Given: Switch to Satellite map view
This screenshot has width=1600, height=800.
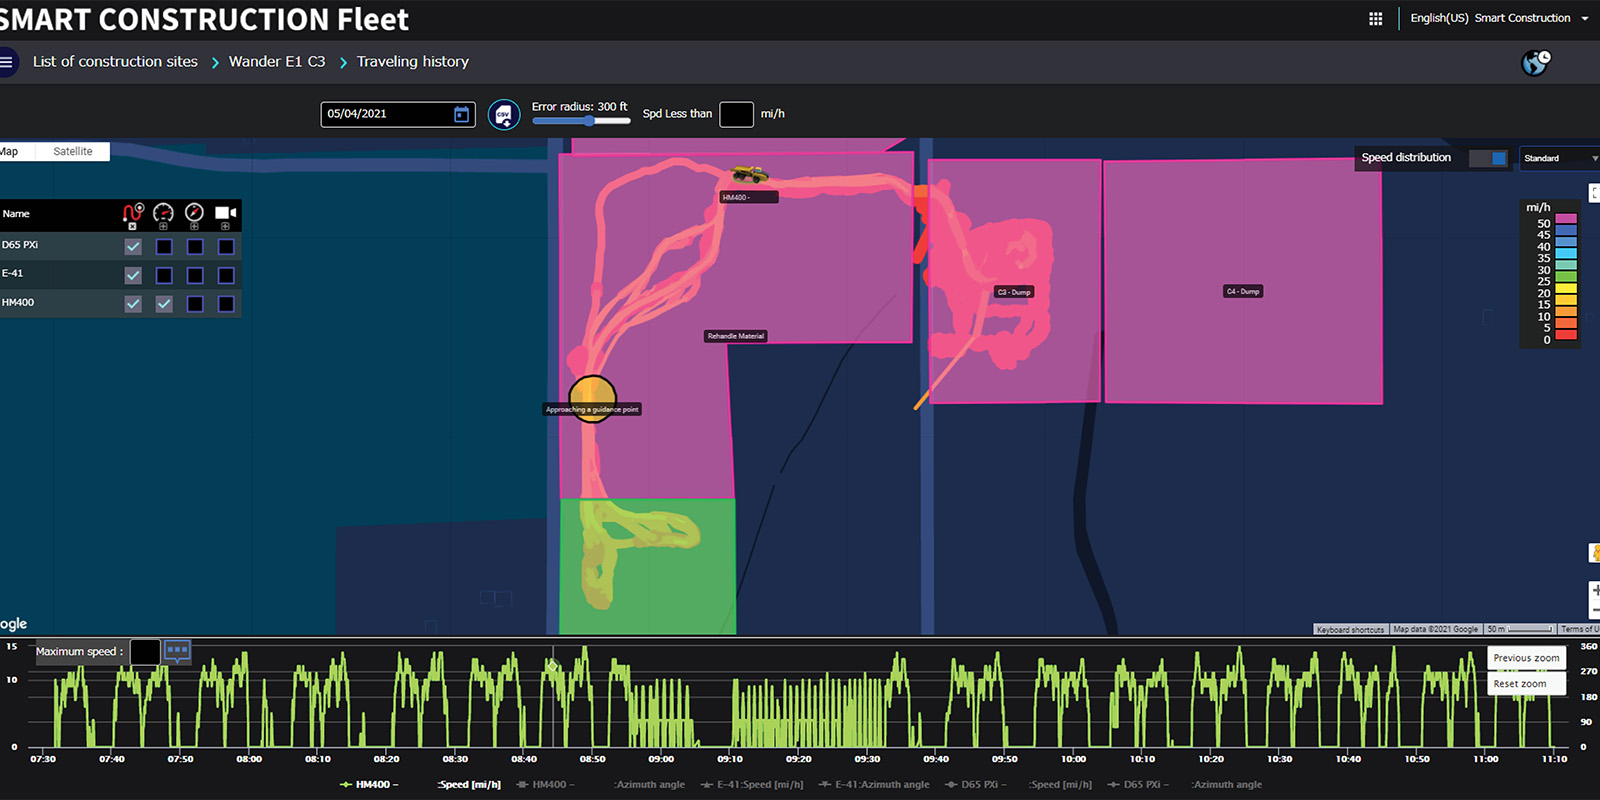Looking at the screenshot, I should (x=73, y=152).
